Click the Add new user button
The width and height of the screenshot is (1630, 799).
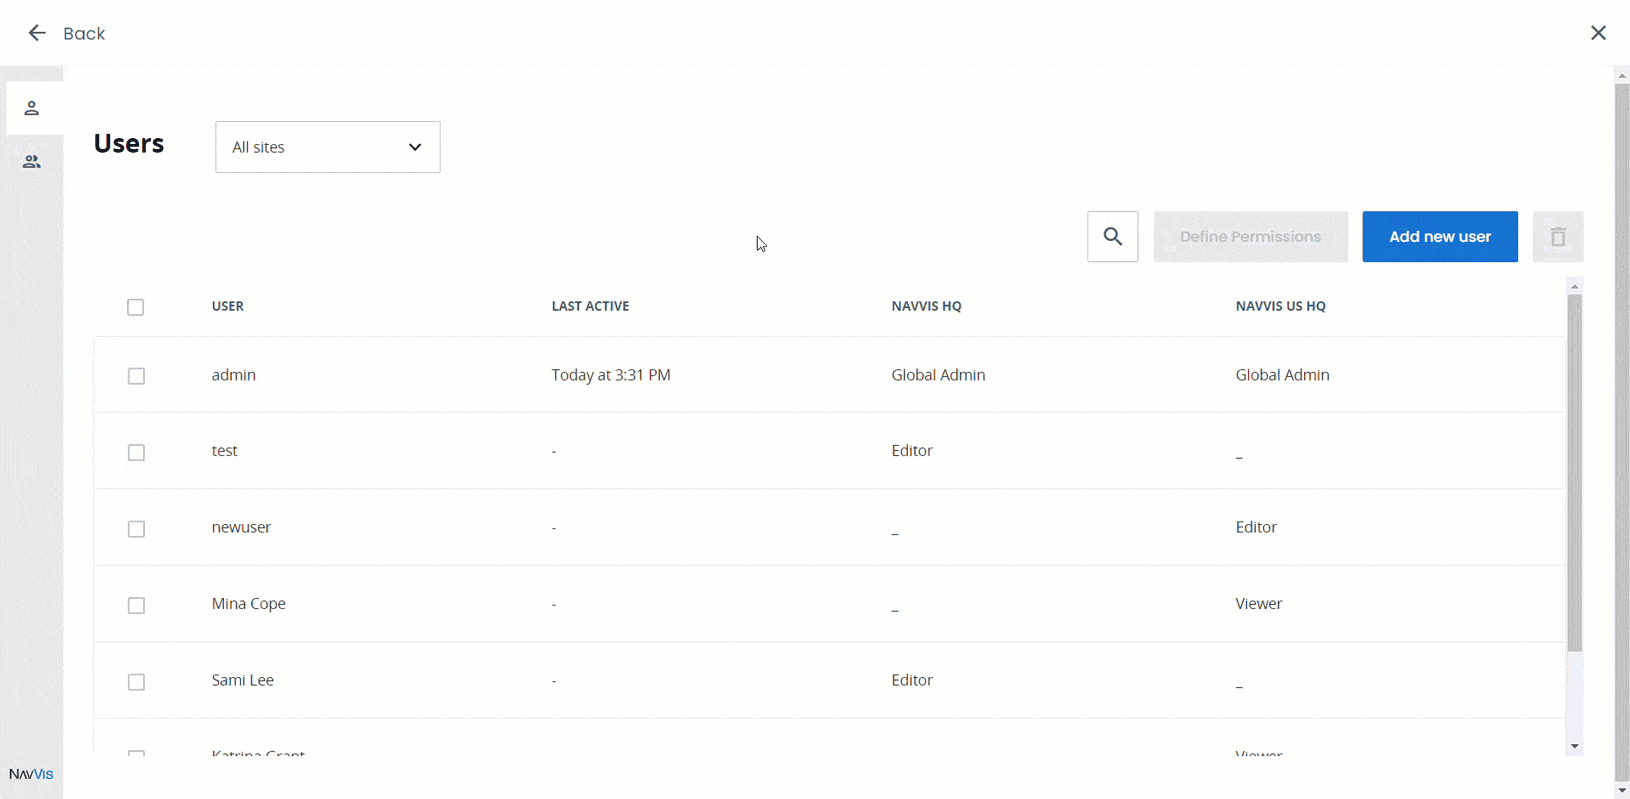coord(1439,237)
